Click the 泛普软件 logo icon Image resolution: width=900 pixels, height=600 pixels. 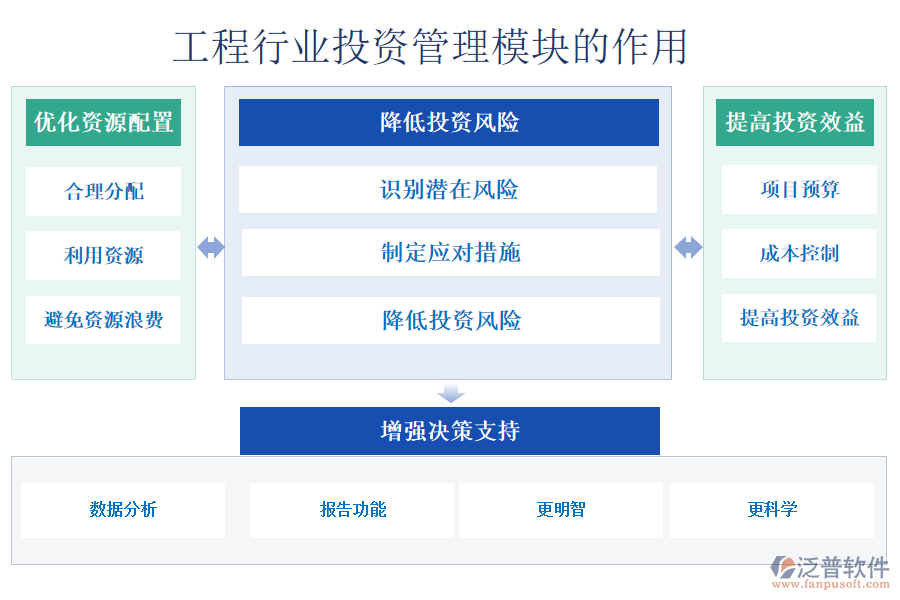coord(783,566)
